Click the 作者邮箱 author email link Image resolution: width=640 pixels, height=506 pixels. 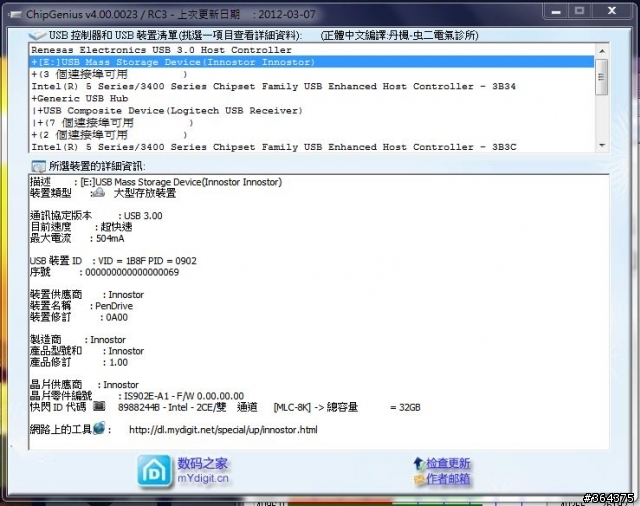[448, 479]
